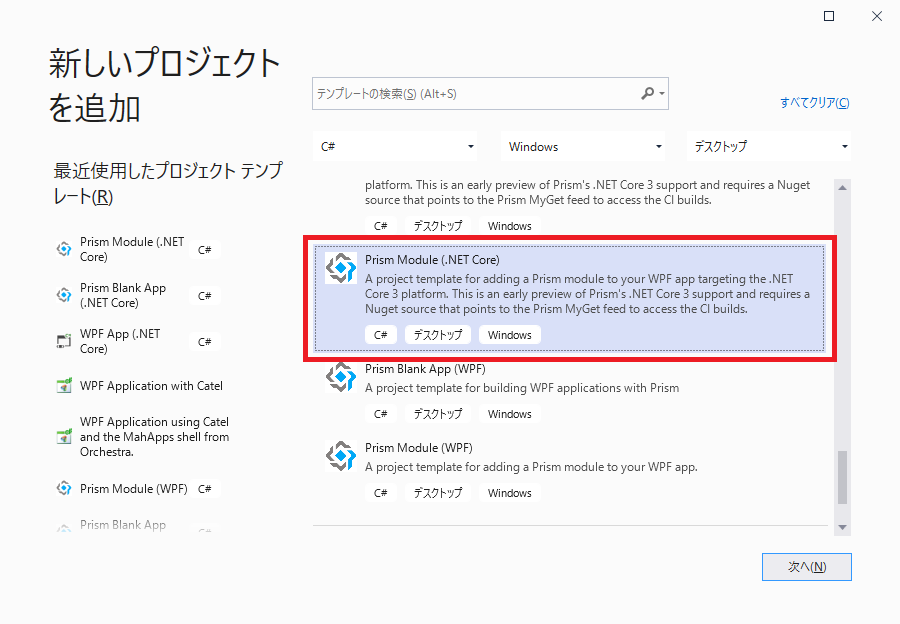
Task: Expand search options arrow beside magnifier
Action: pos(662,94)
